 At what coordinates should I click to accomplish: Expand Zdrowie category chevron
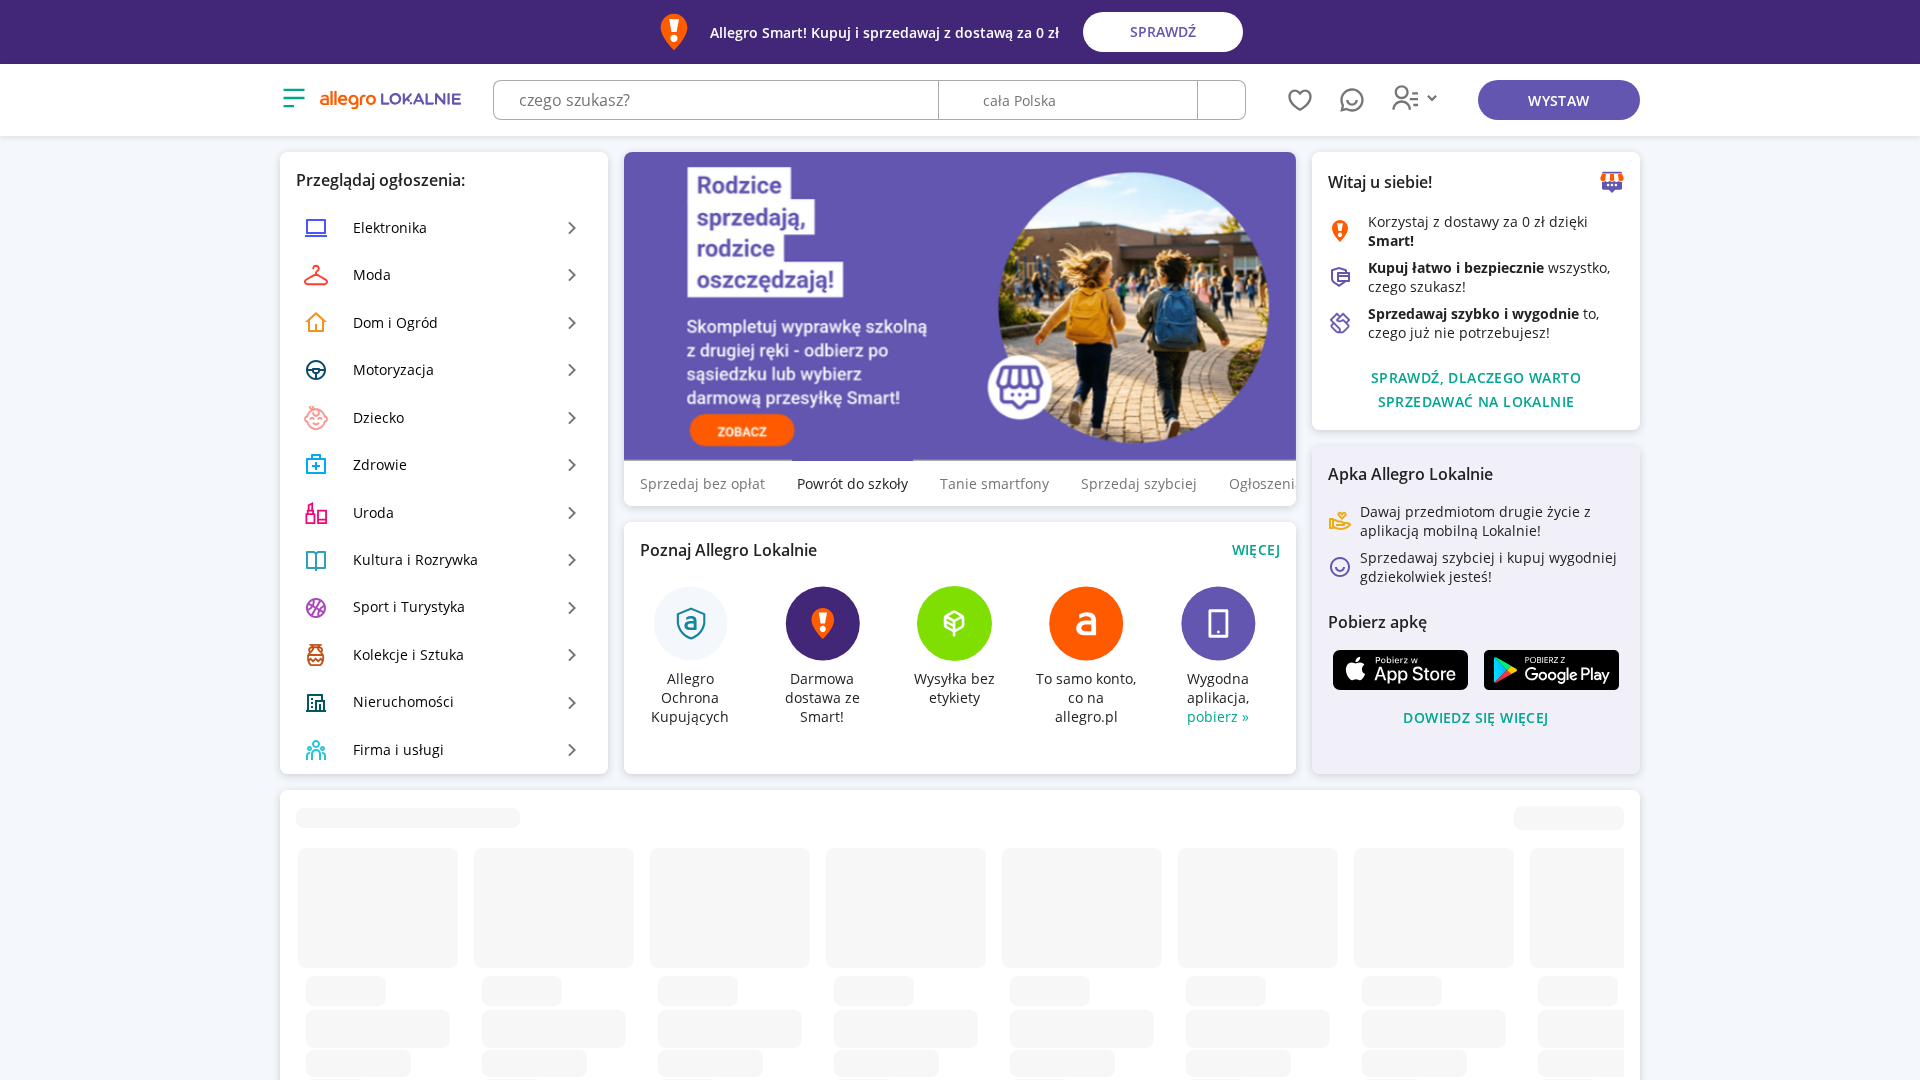pos(572,465)
